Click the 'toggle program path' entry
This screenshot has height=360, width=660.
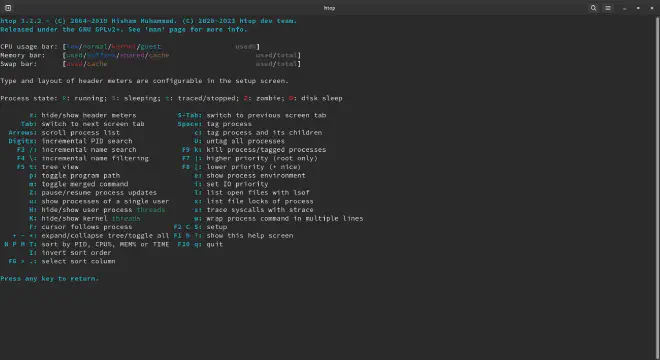coord(80,175)
